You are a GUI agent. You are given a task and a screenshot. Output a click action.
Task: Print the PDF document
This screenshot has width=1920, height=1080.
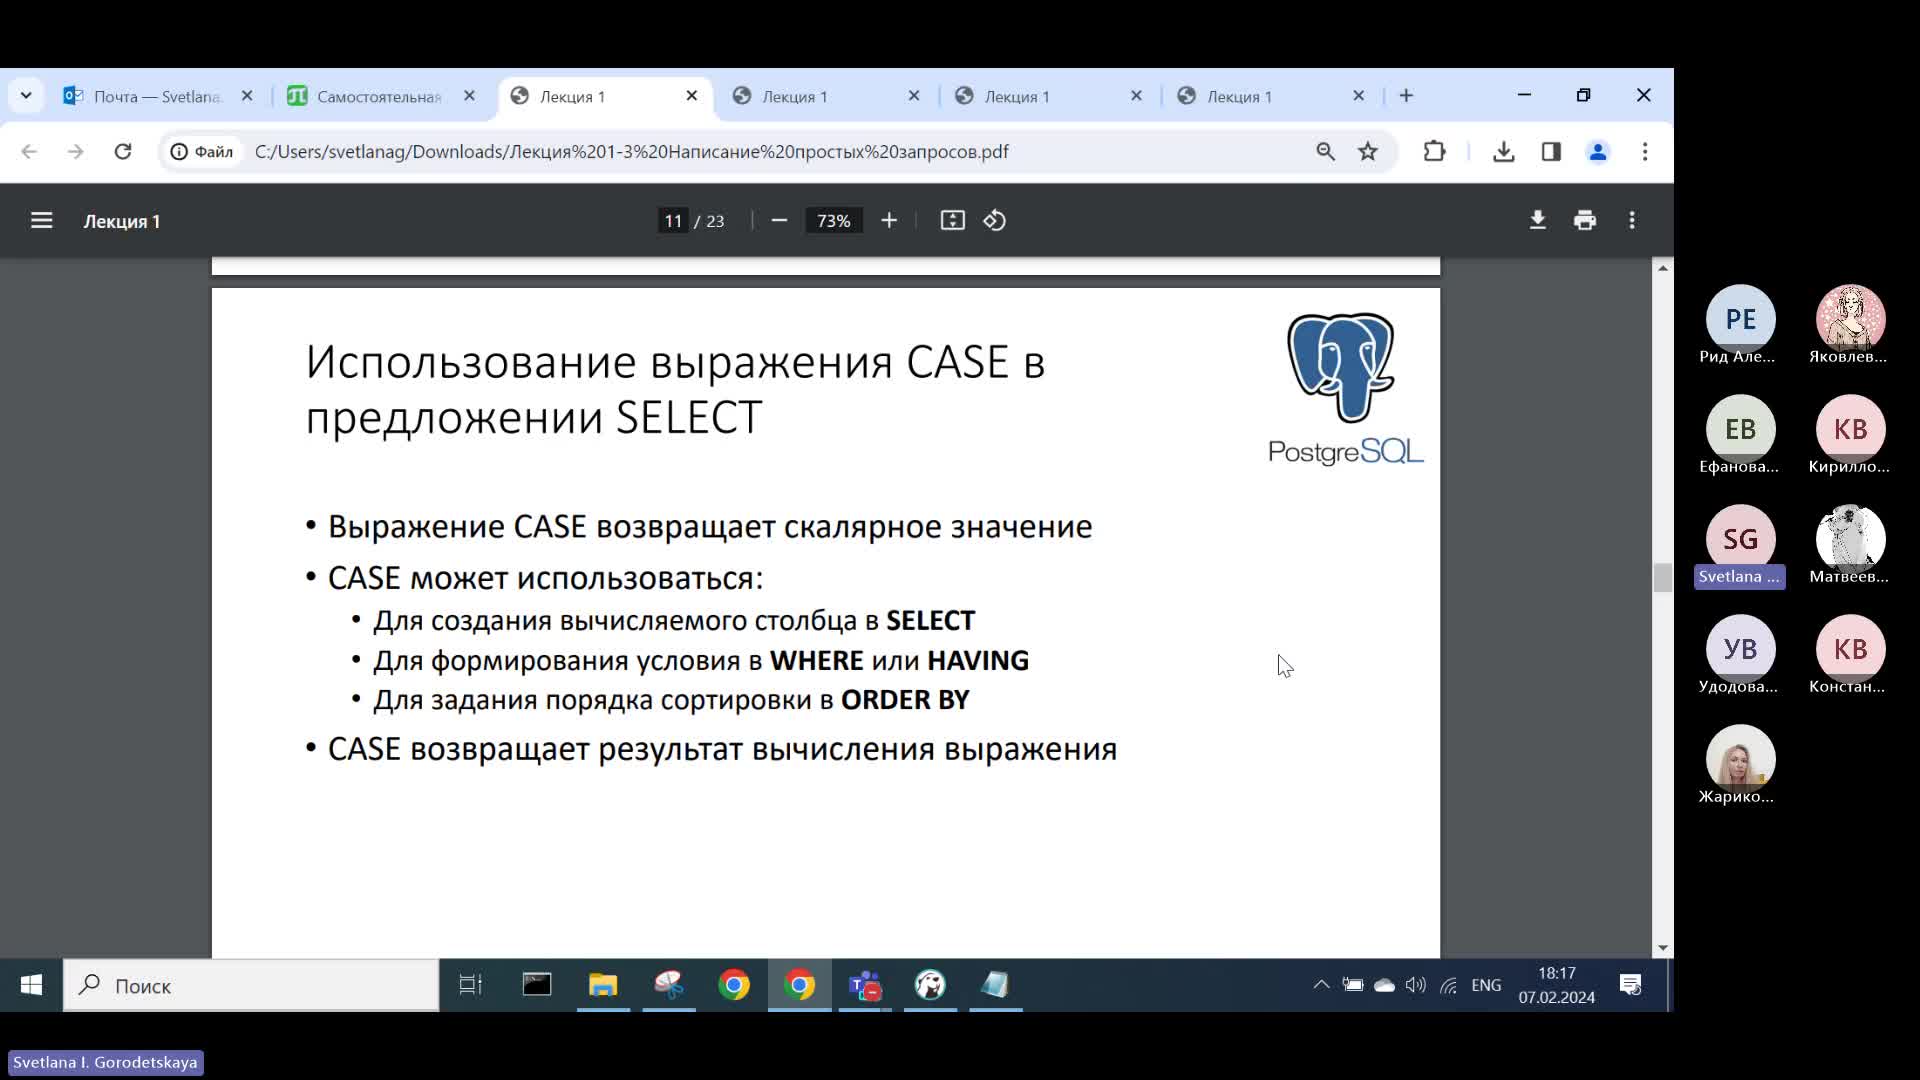(x=1585, y=220)
